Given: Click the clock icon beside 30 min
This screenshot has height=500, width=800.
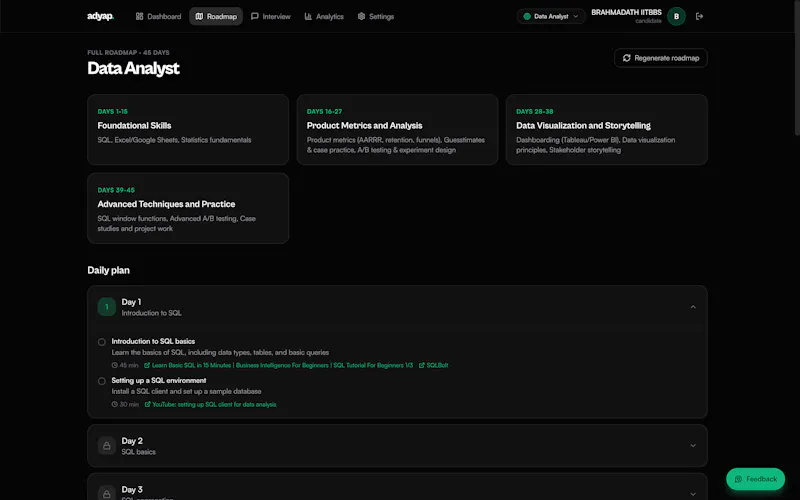Looking at the screenshot, I should point(115,404).
